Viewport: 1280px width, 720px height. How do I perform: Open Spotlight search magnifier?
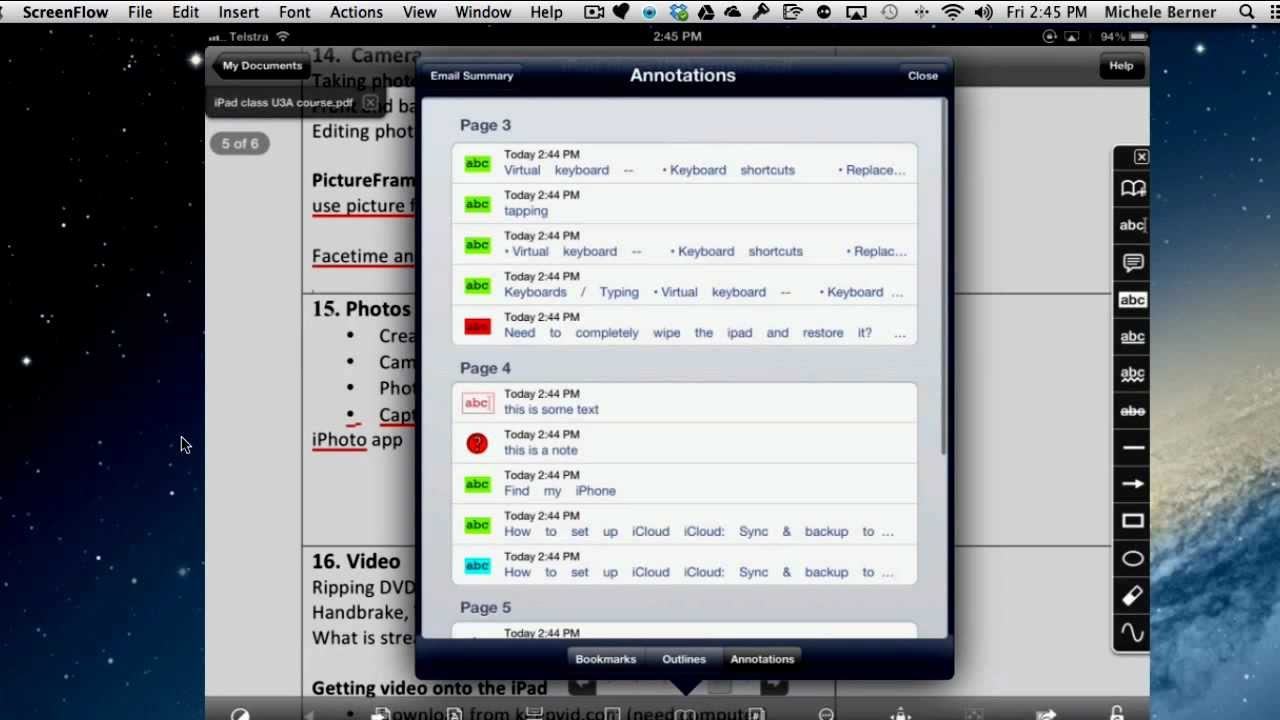tap(1246, 12)
